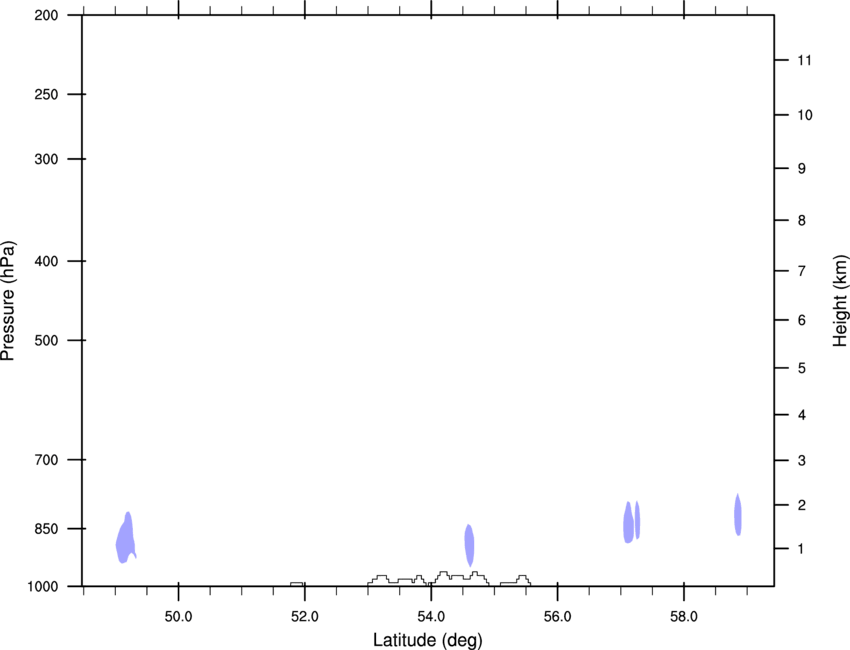This screenshot has width=850, height=650.
Task: Click height tick label 3
Action: (x=801, y=461)
